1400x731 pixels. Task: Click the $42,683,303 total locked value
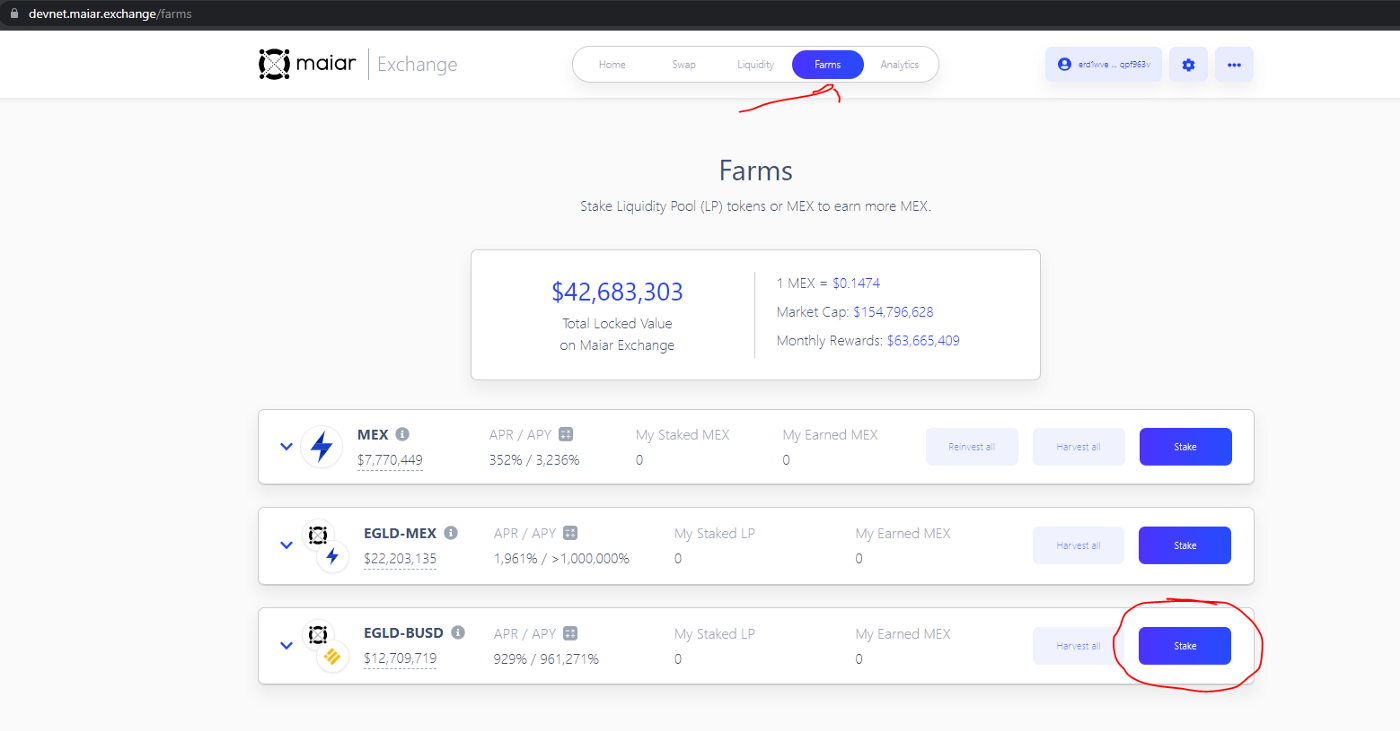[617, 292]
